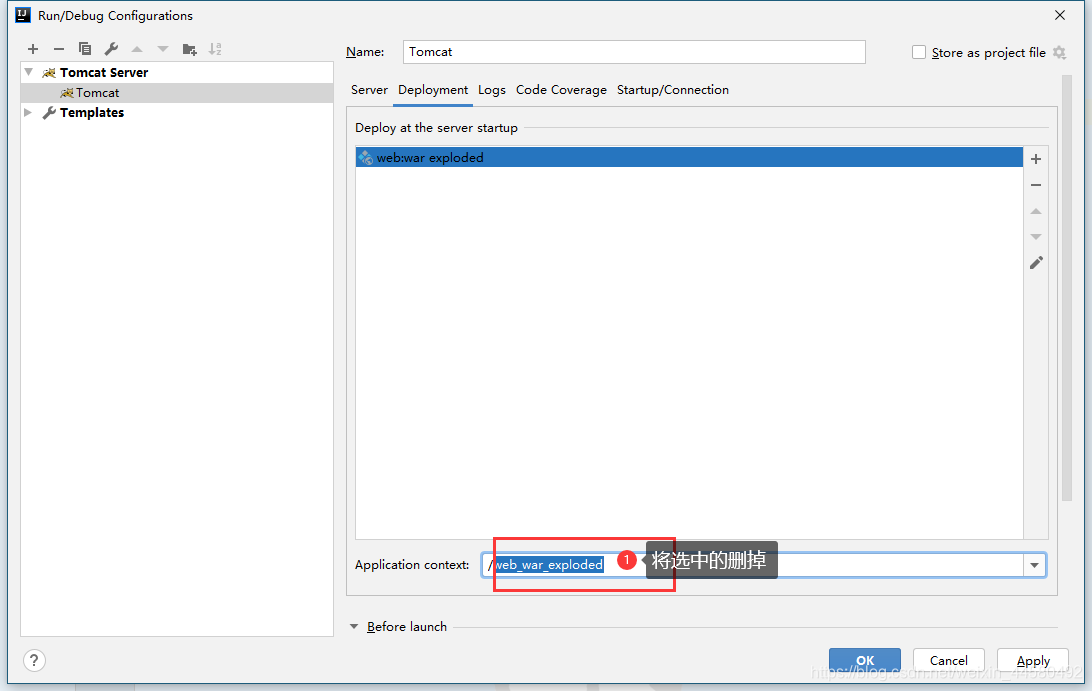Remove the selected deployment artifact
1092x691 pixels.
coord(1036,185)
